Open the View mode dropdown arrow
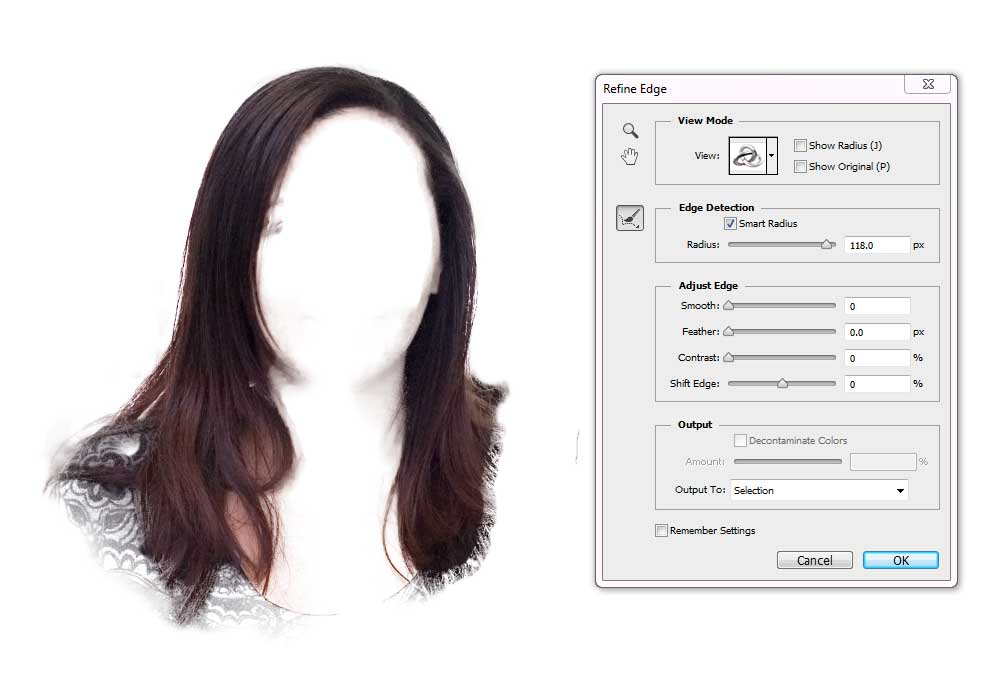The image size is (995, 679). tap(772, 156)
